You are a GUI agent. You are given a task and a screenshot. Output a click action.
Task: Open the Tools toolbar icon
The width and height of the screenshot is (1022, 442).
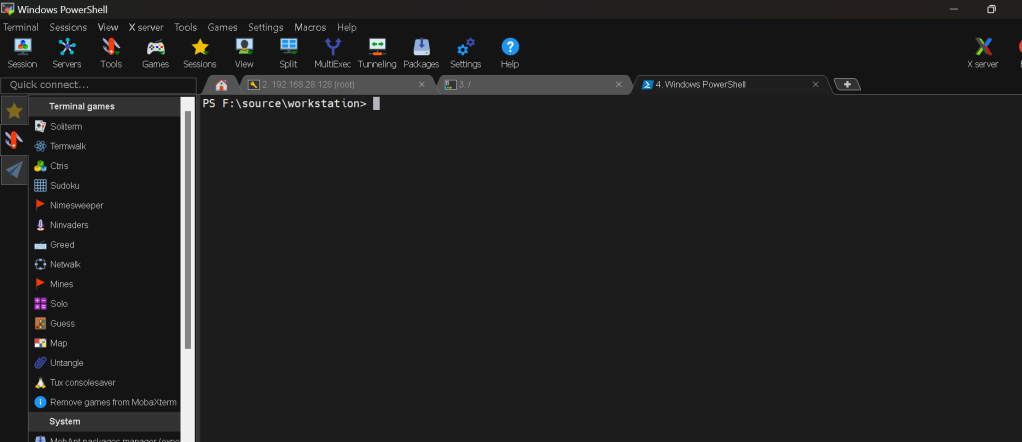[x=111, y=53]
